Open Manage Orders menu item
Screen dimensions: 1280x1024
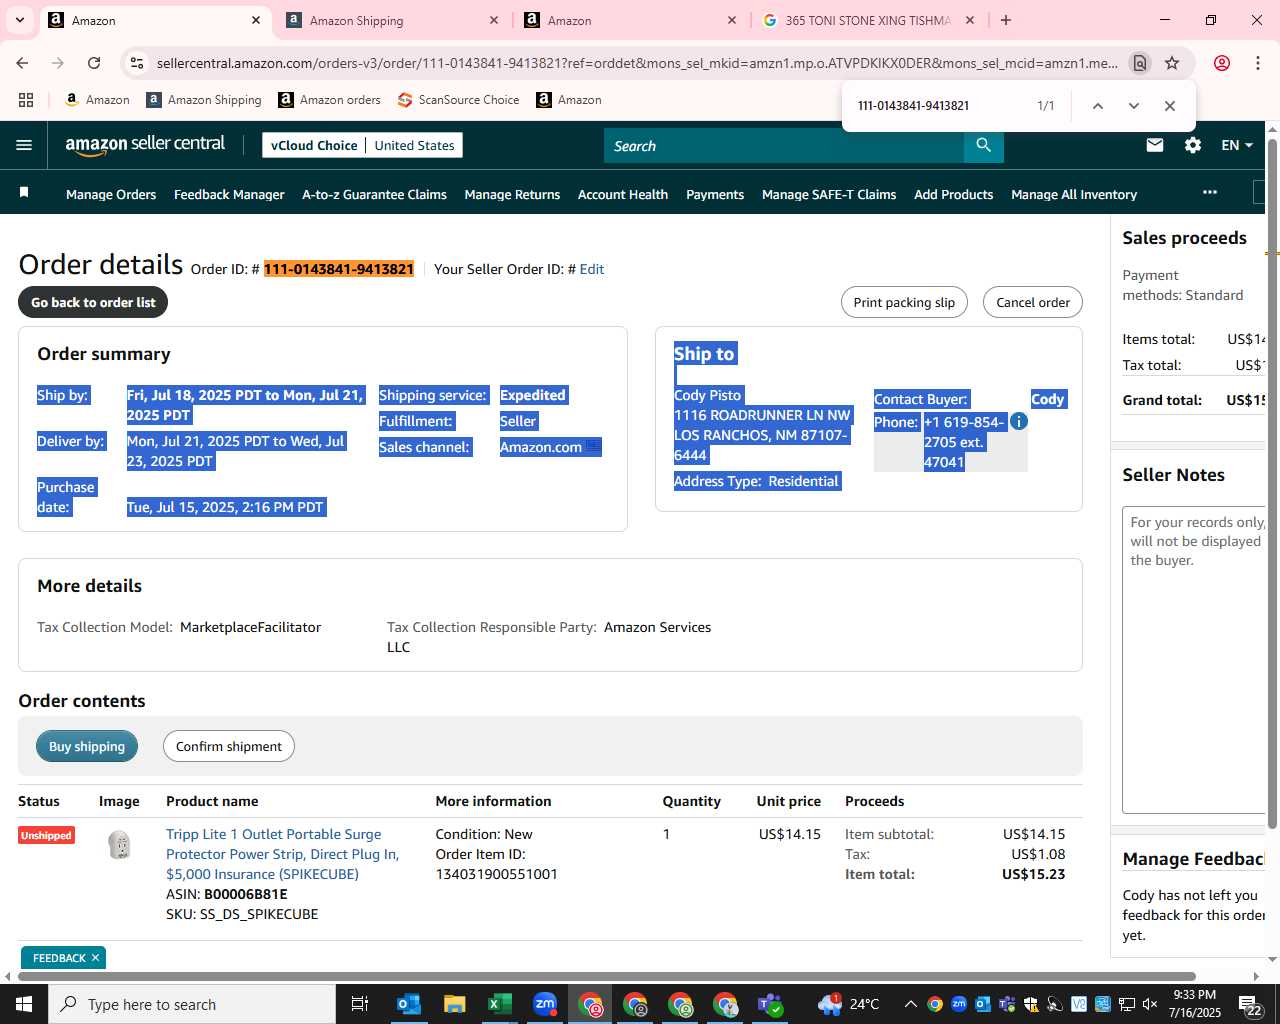(x=111, y=195)
